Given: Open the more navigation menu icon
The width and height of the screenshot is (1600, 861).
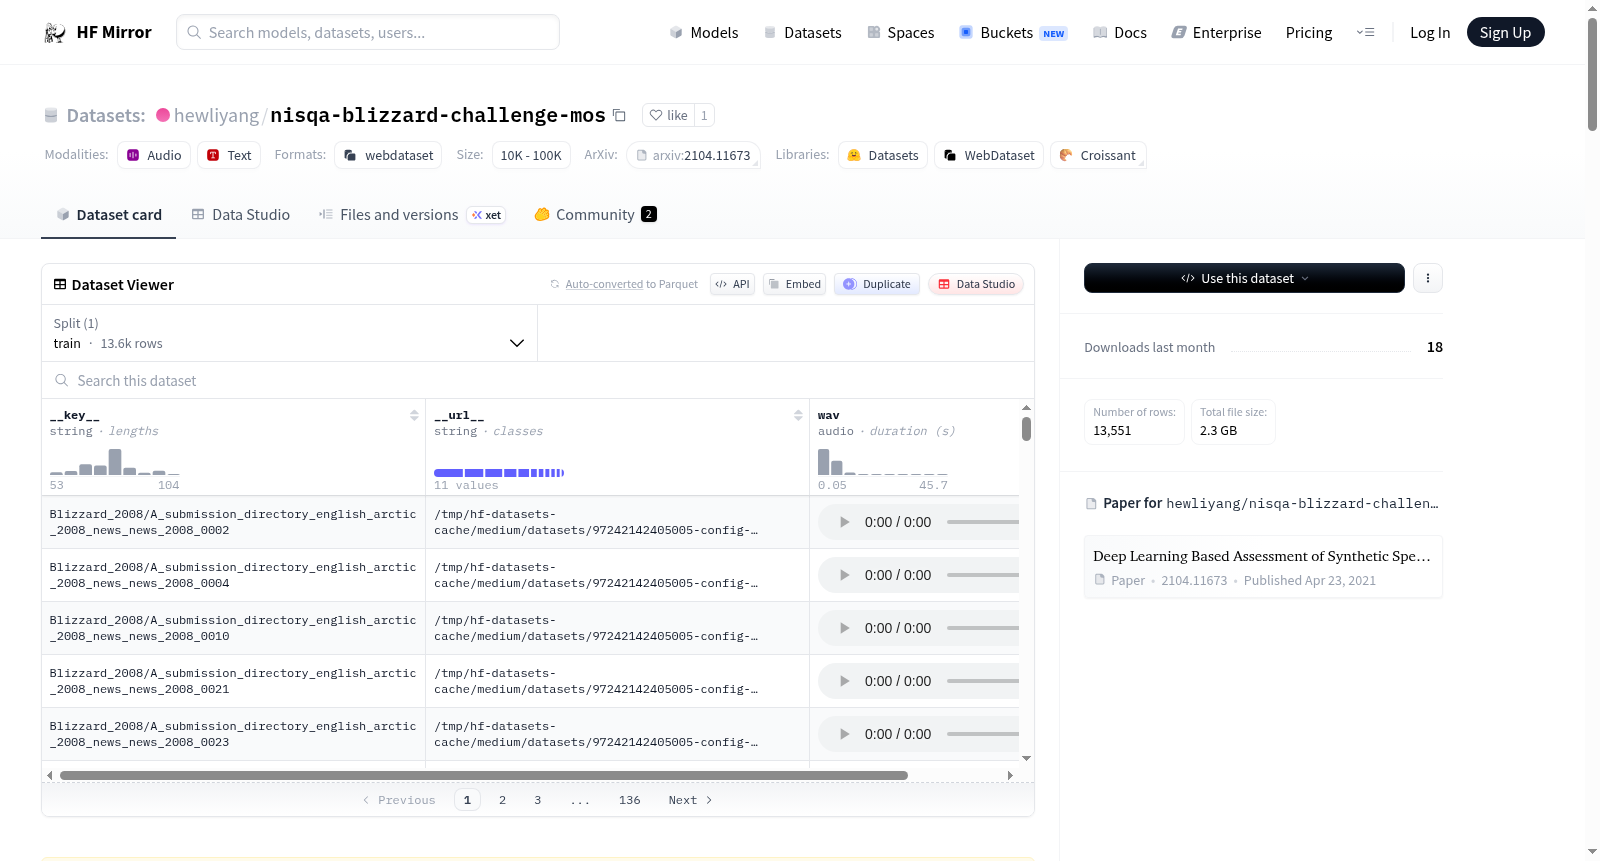Looking at the screenshot, I should pyautogui.click(x=1365, y=32).
